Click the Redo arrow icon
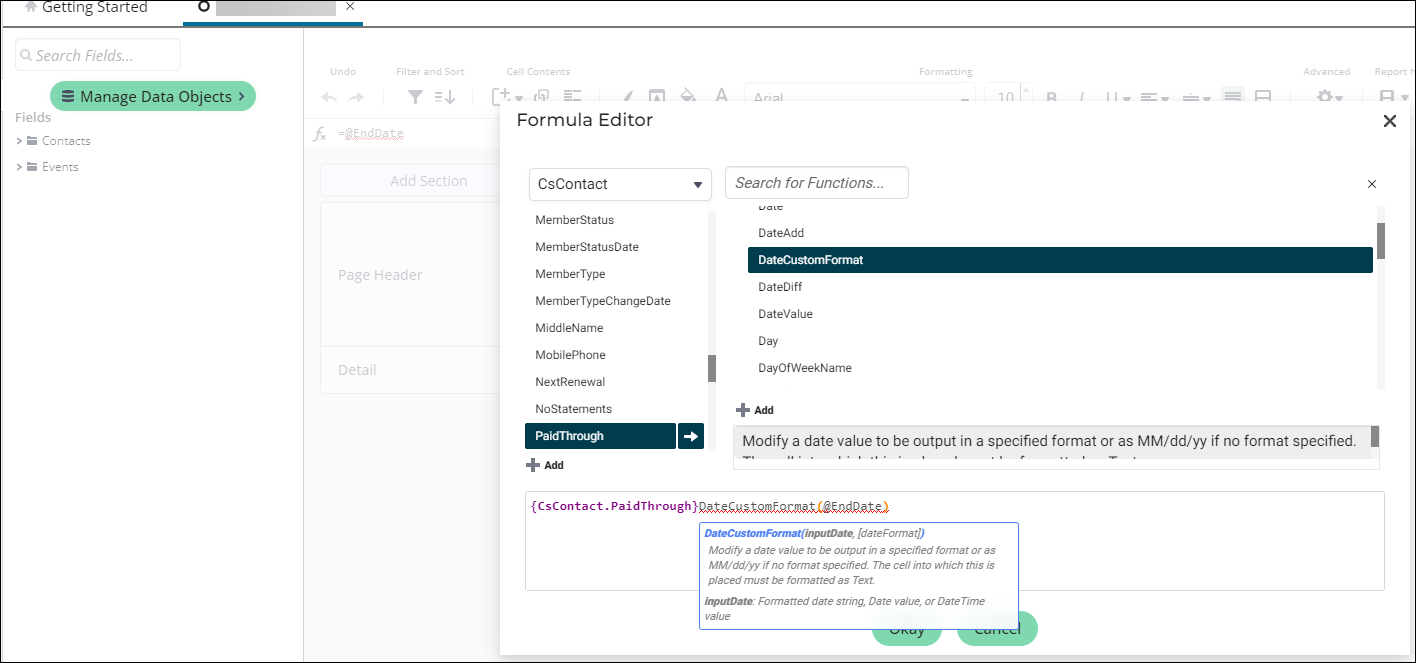This screenshot has width=1416, height=663. point(356,97)
